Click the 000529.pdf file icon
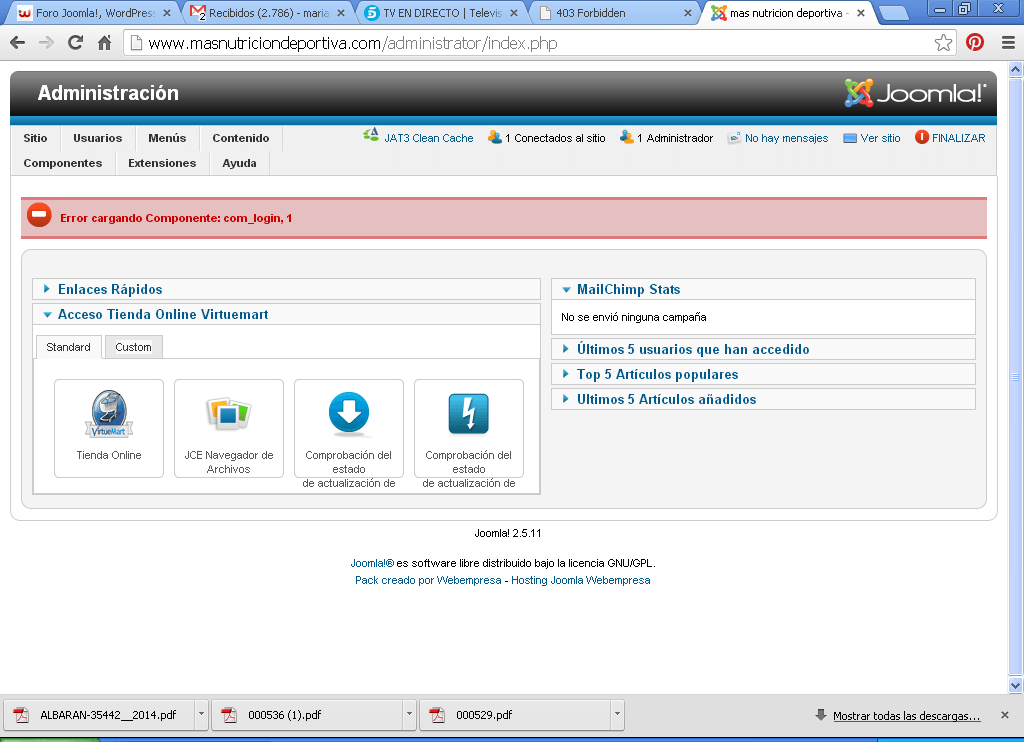Viewport: 1024px width, 742px height. tap(437, 715)
